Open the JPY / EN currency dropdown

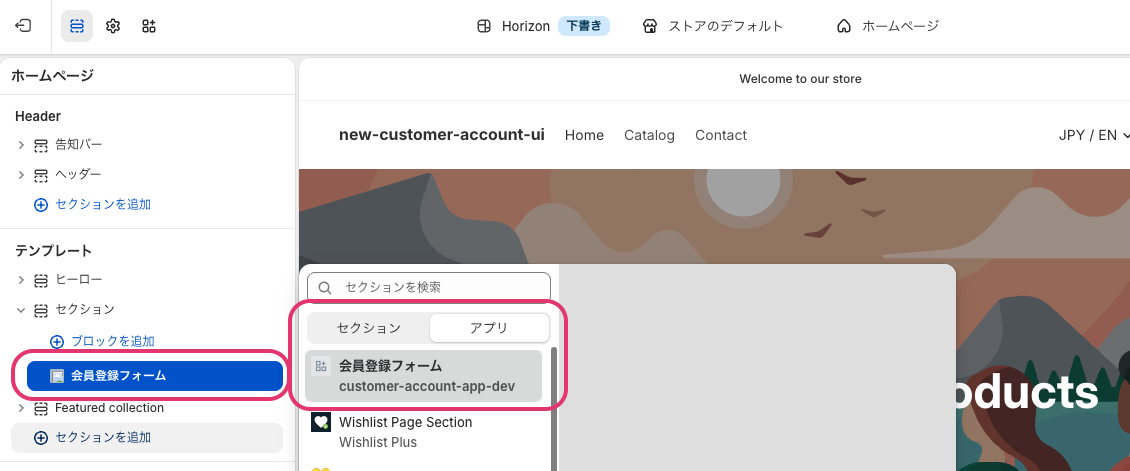pyautogui.click(x=1093, y=135)
